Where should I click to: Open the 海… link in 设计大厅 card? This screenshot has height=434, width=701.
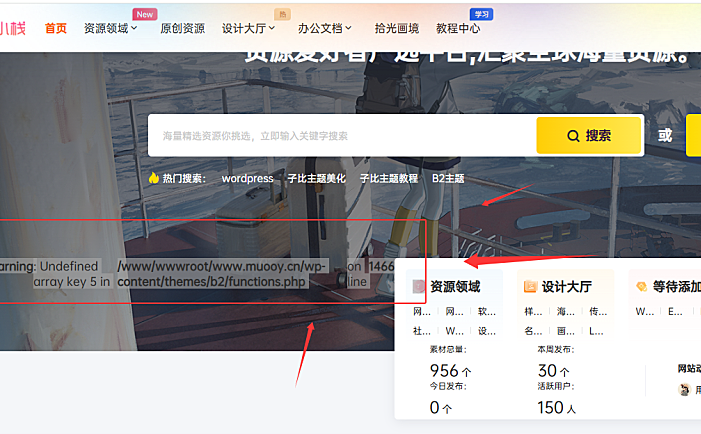tap(566, 312)
